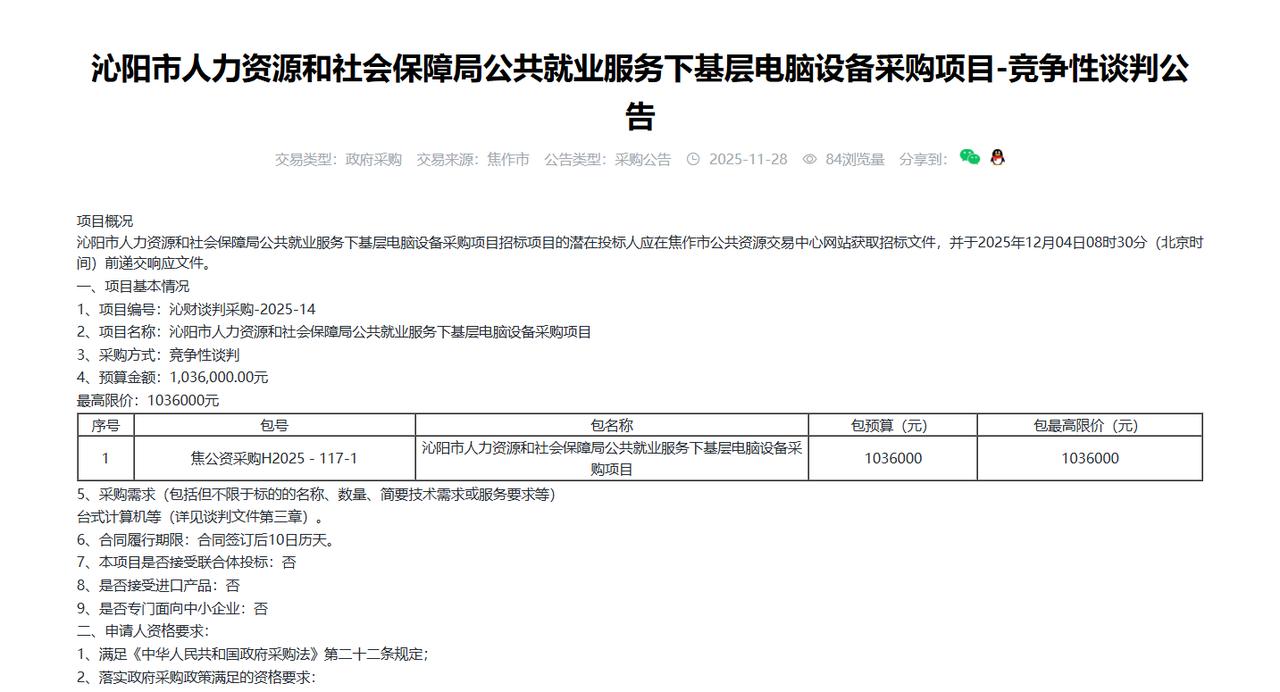Click 1036000 under 包预算 column
This screenshot has width=1280, height=692.
tap(892, 459)
